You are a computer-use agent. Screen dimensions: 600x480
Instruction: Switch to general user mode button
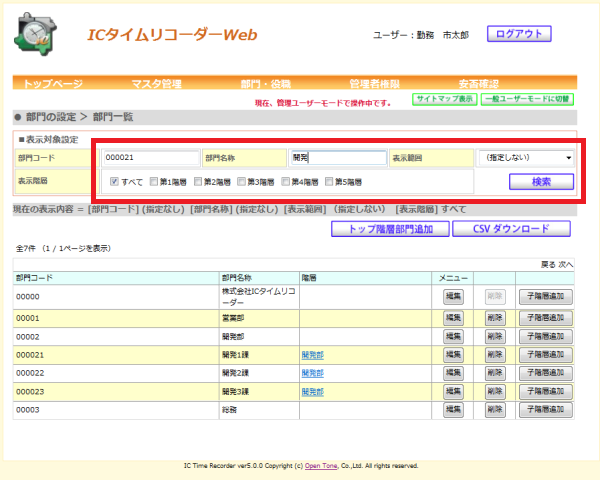coord(527,99)
